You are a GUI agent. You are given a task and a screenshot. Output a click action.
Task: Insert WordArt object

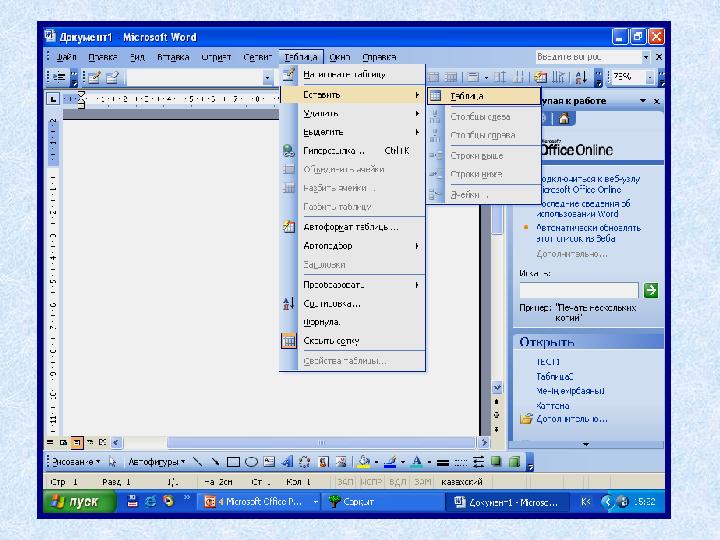click(287, 461)
